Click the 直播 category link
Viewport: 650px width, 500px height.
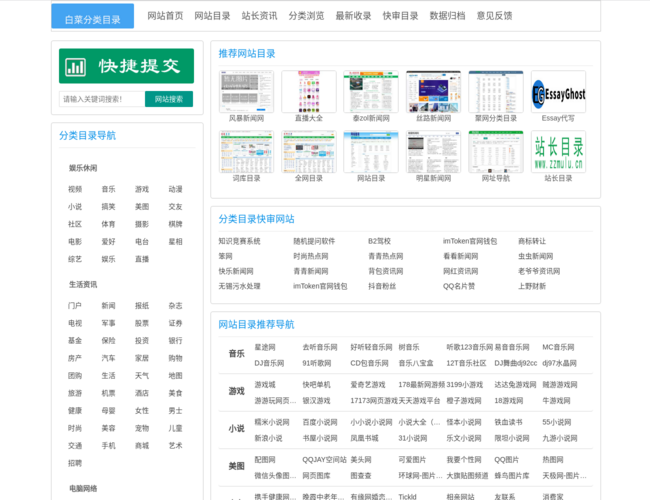(142, 259)
